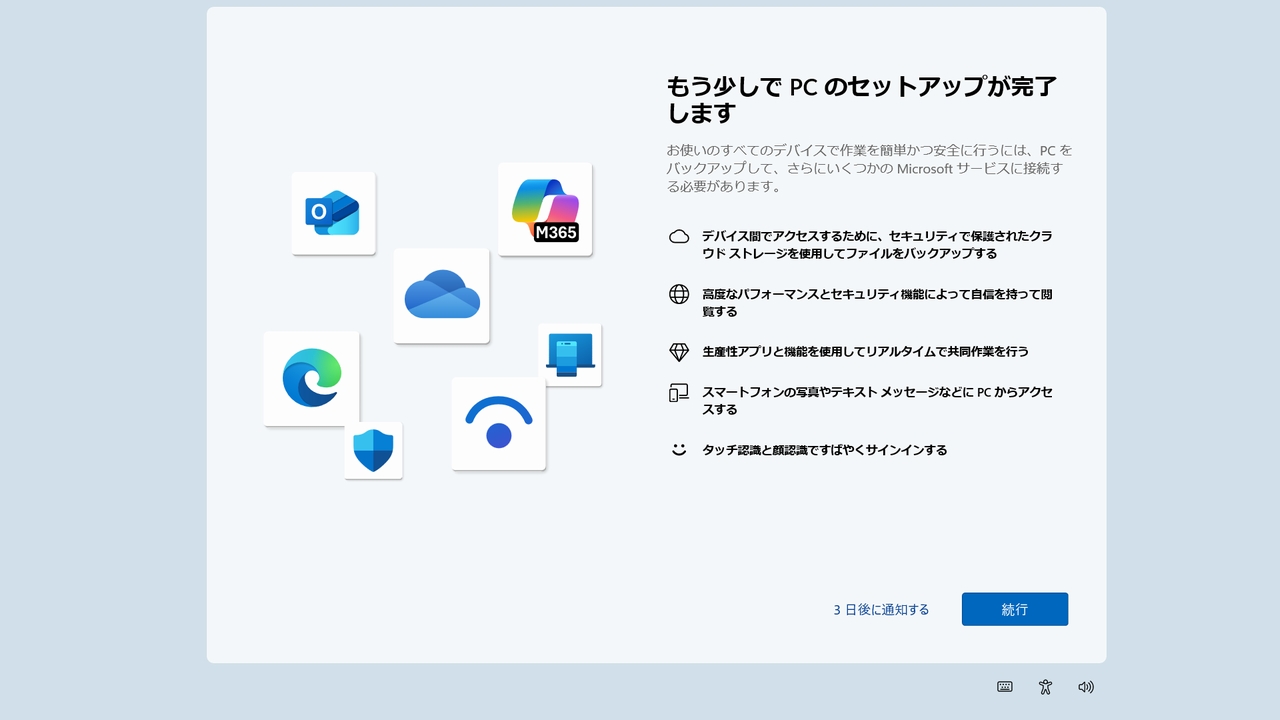Click the Outlook app icon
The width and height of the screenshot is (1280, 720).
pos(333,213)
